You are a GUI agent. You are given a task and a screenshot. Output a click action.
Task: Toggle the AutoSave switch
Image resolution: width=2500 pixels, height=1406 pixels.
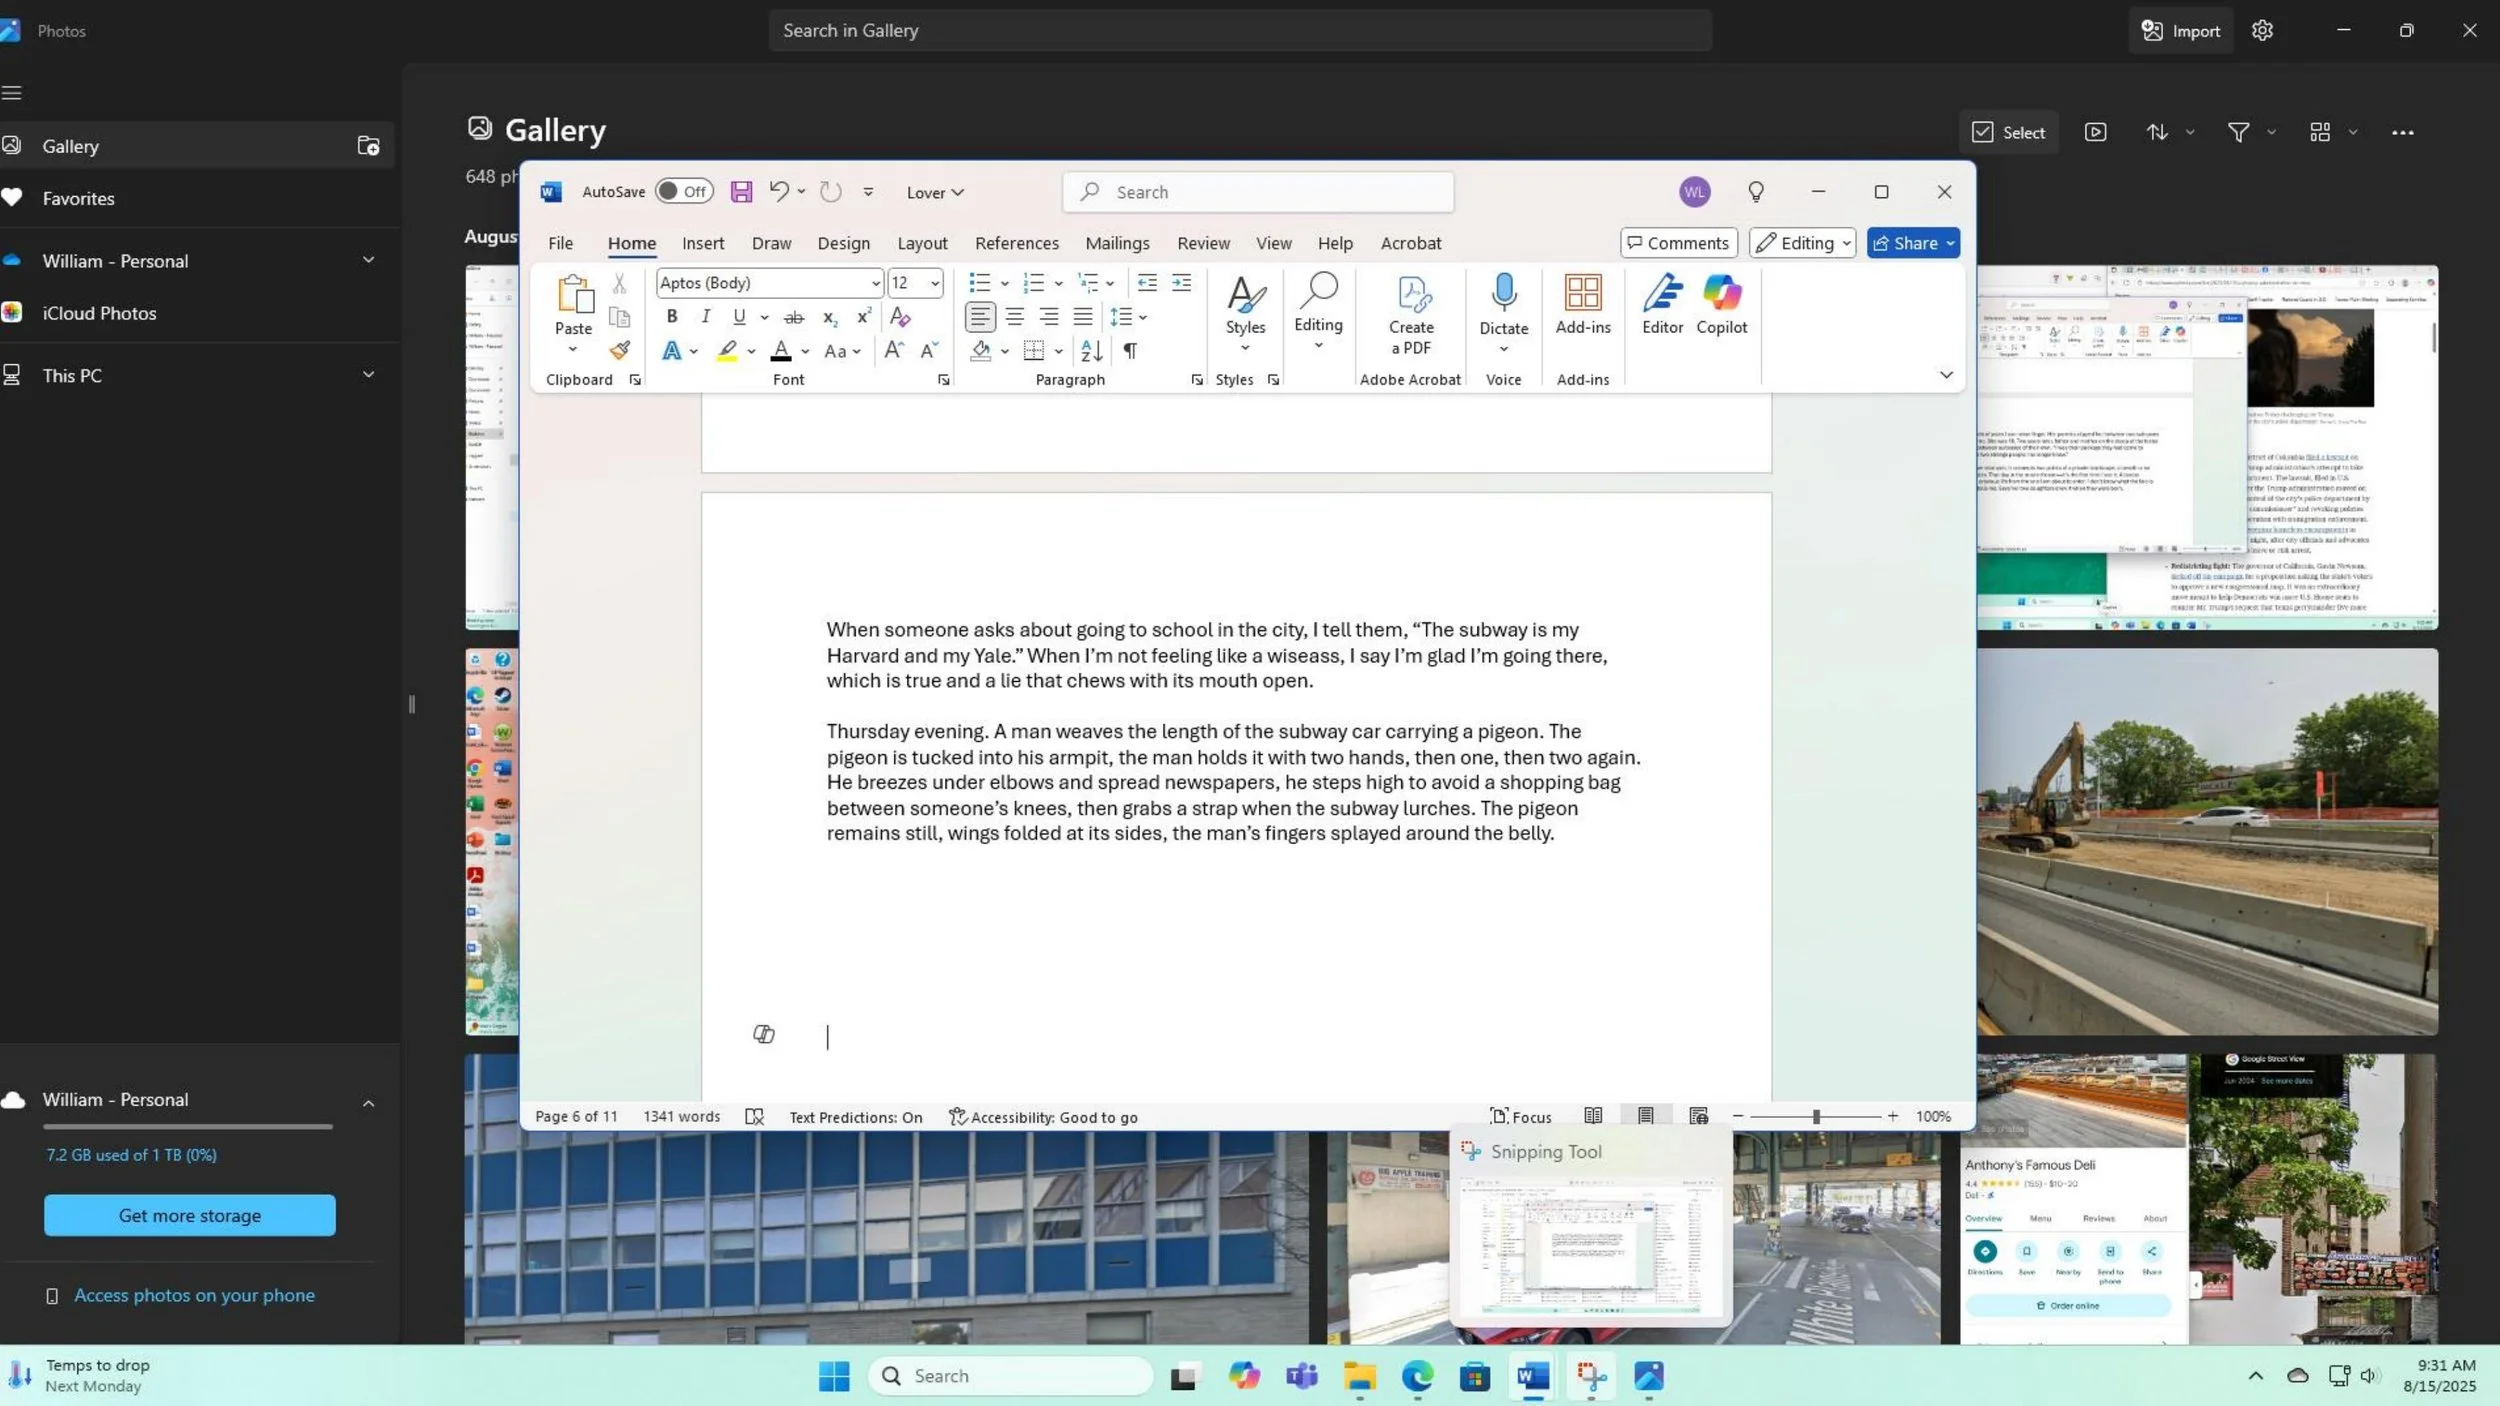point(684,192)
